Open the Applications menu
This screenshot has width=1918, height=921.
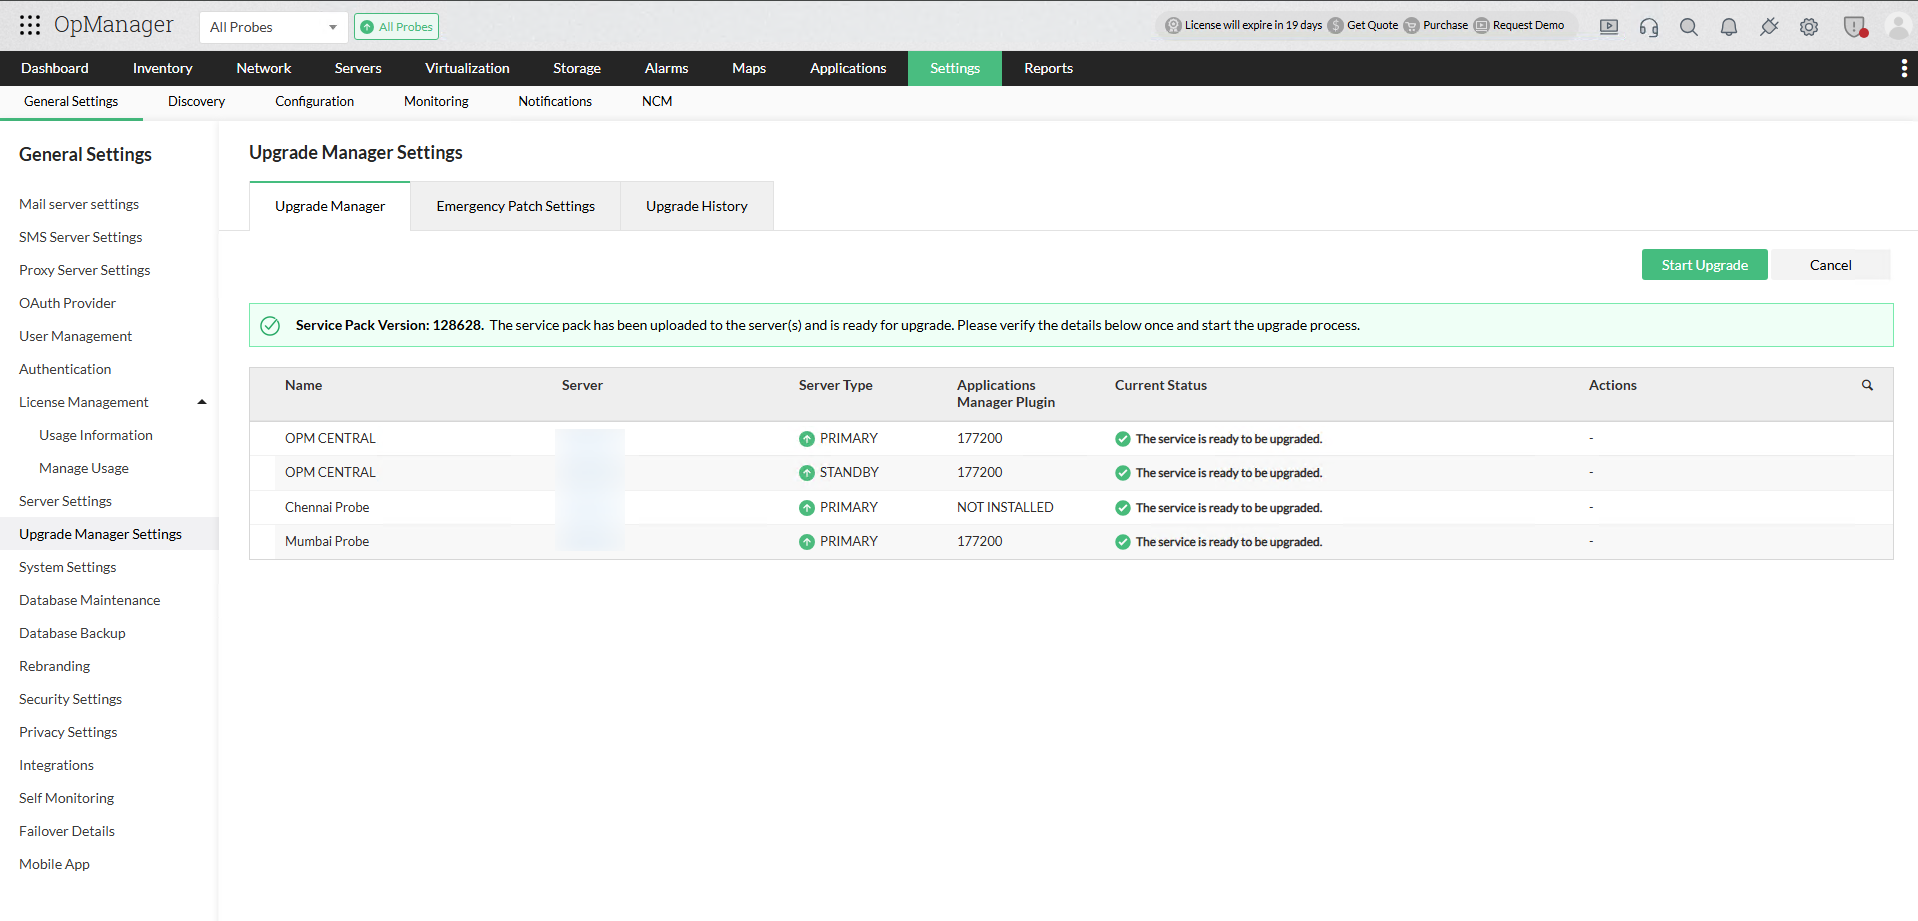[848, 68]
